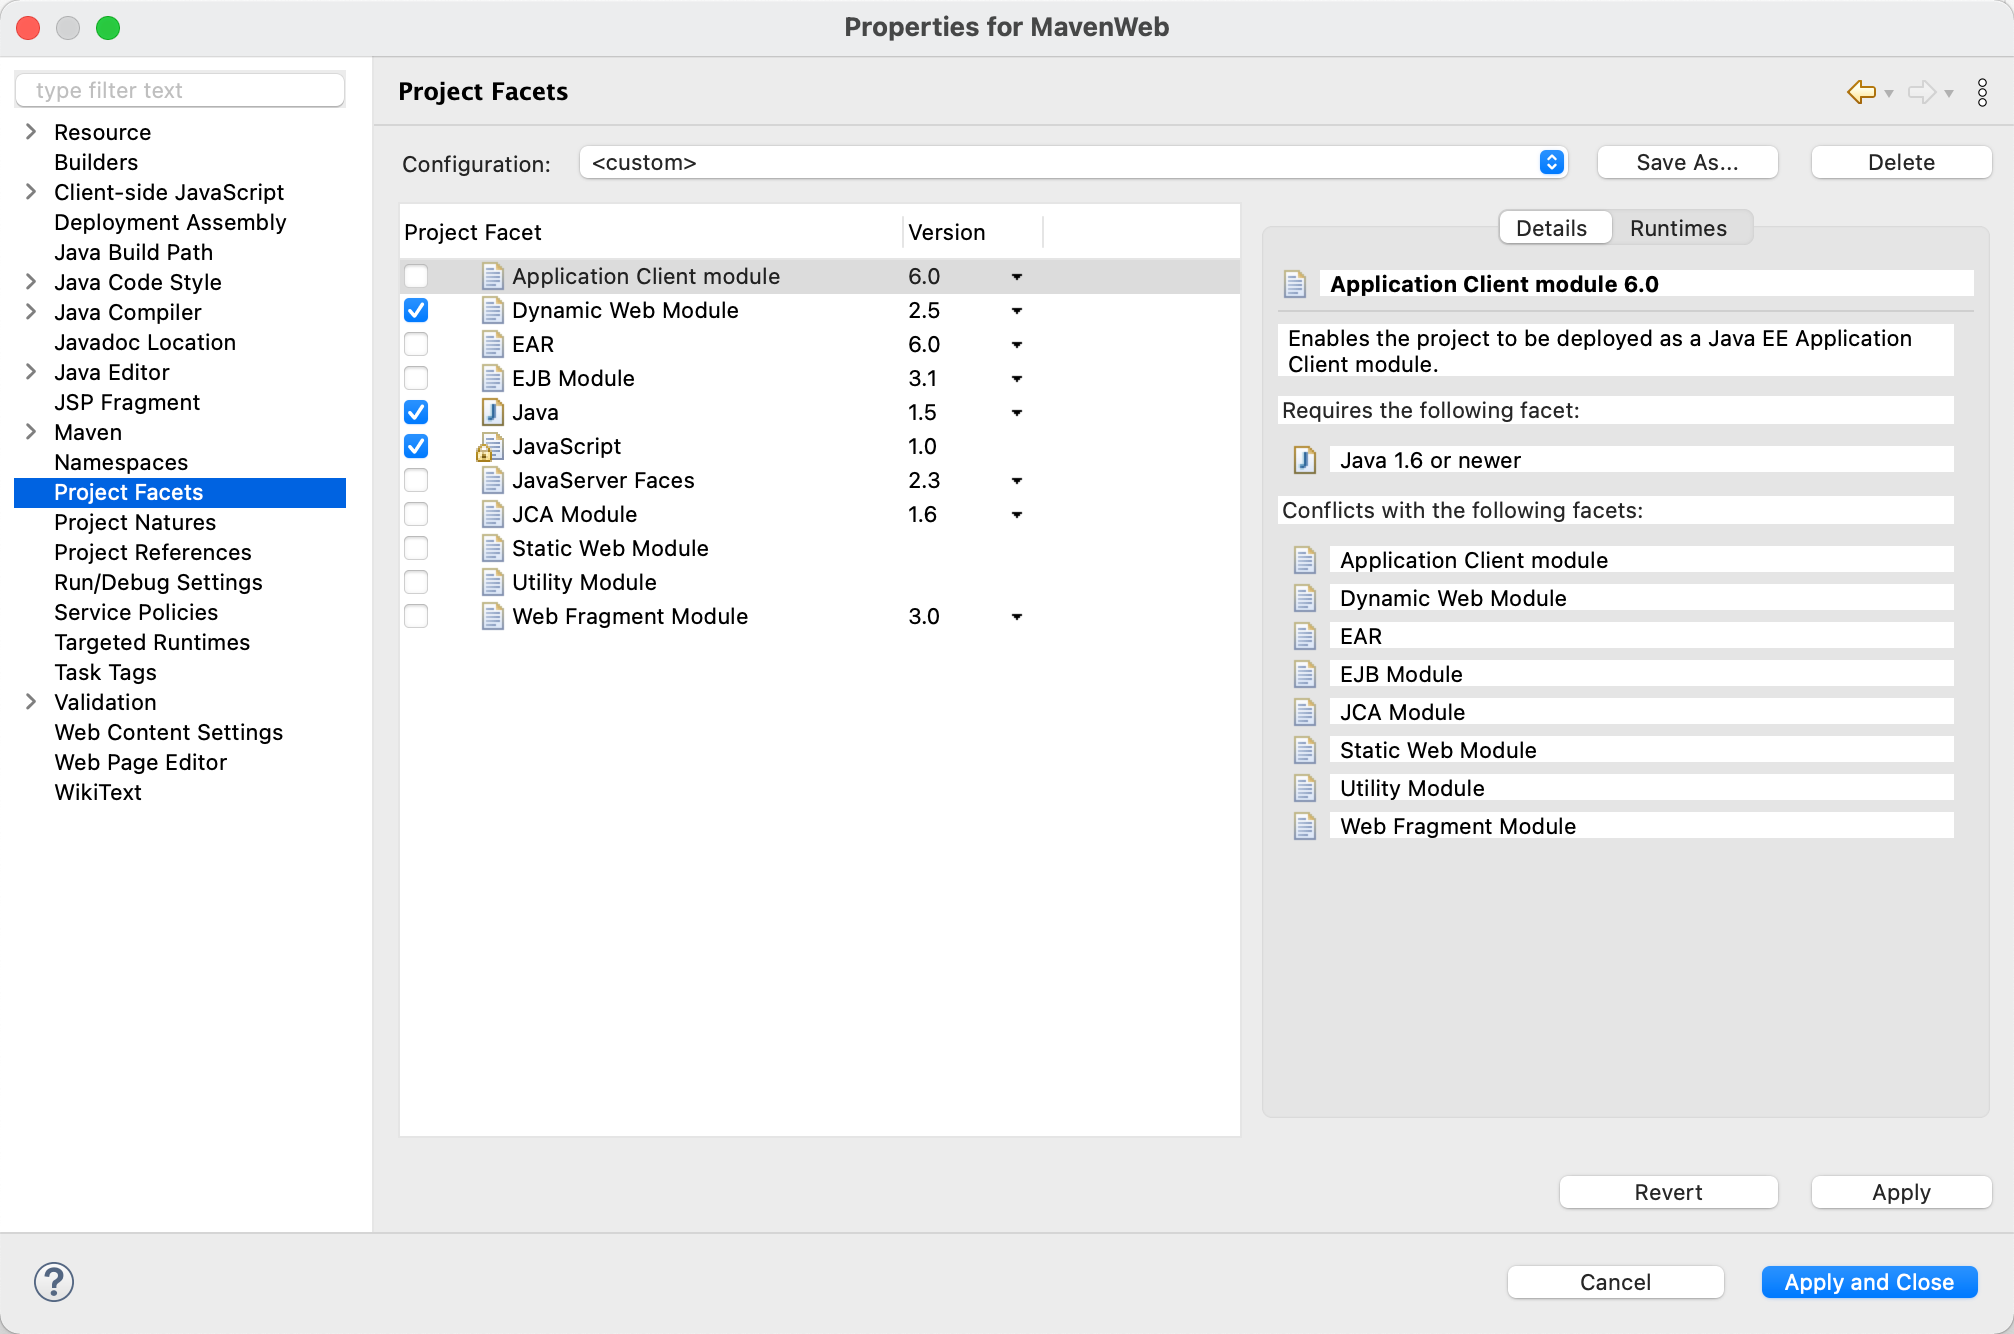Click the forward navigation arrow icon
Image resolution: width=2014 pixels, height=1334 pixels.
(x=1920, y=92)
